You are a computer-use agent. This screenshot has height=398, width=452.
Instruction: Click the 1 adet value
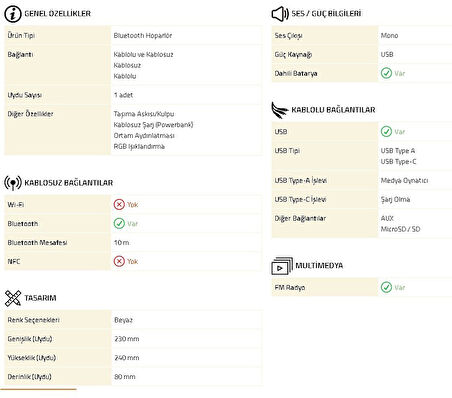tap(123, 95)
